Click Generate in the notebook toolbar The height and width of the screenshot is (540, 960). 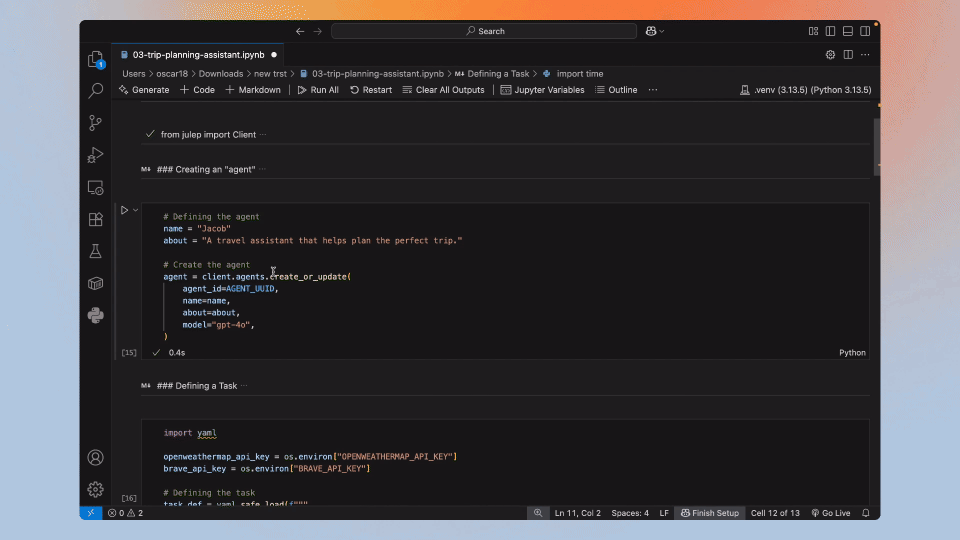tap(144, 89)
